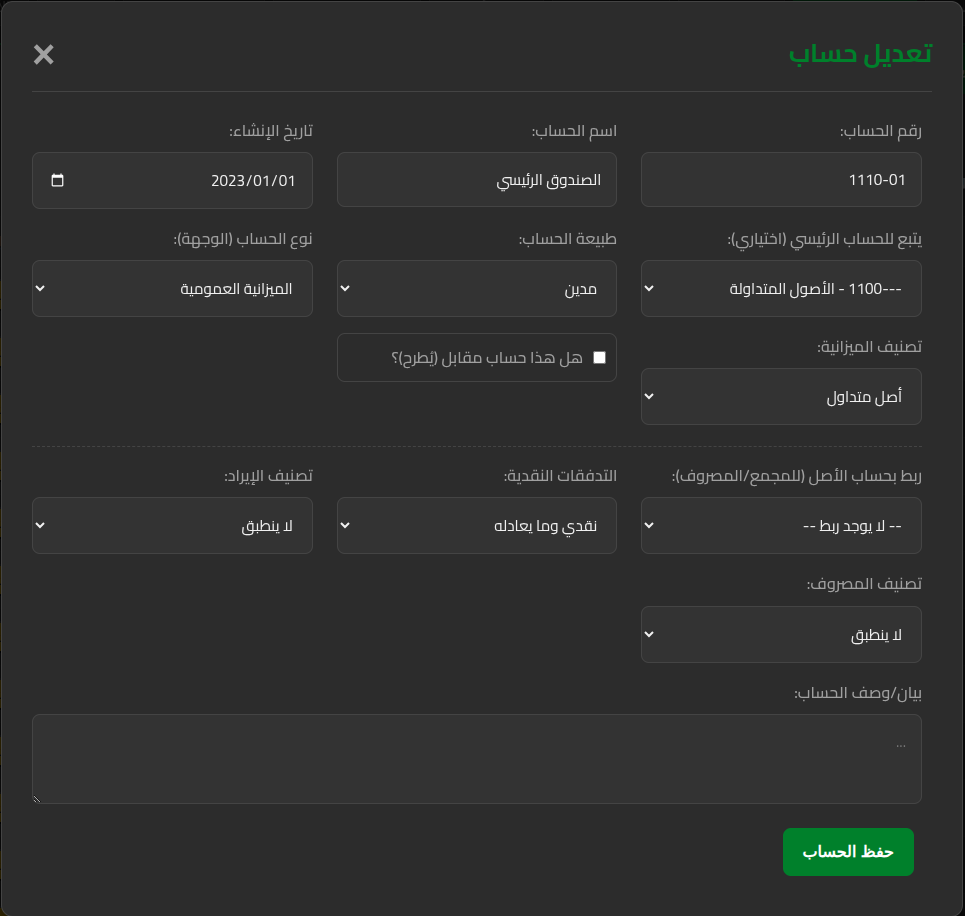This screenshot has width=965, height=916.
Task: Focus the رقم الحساب field containing 1110-01
Action: point(781,180)
